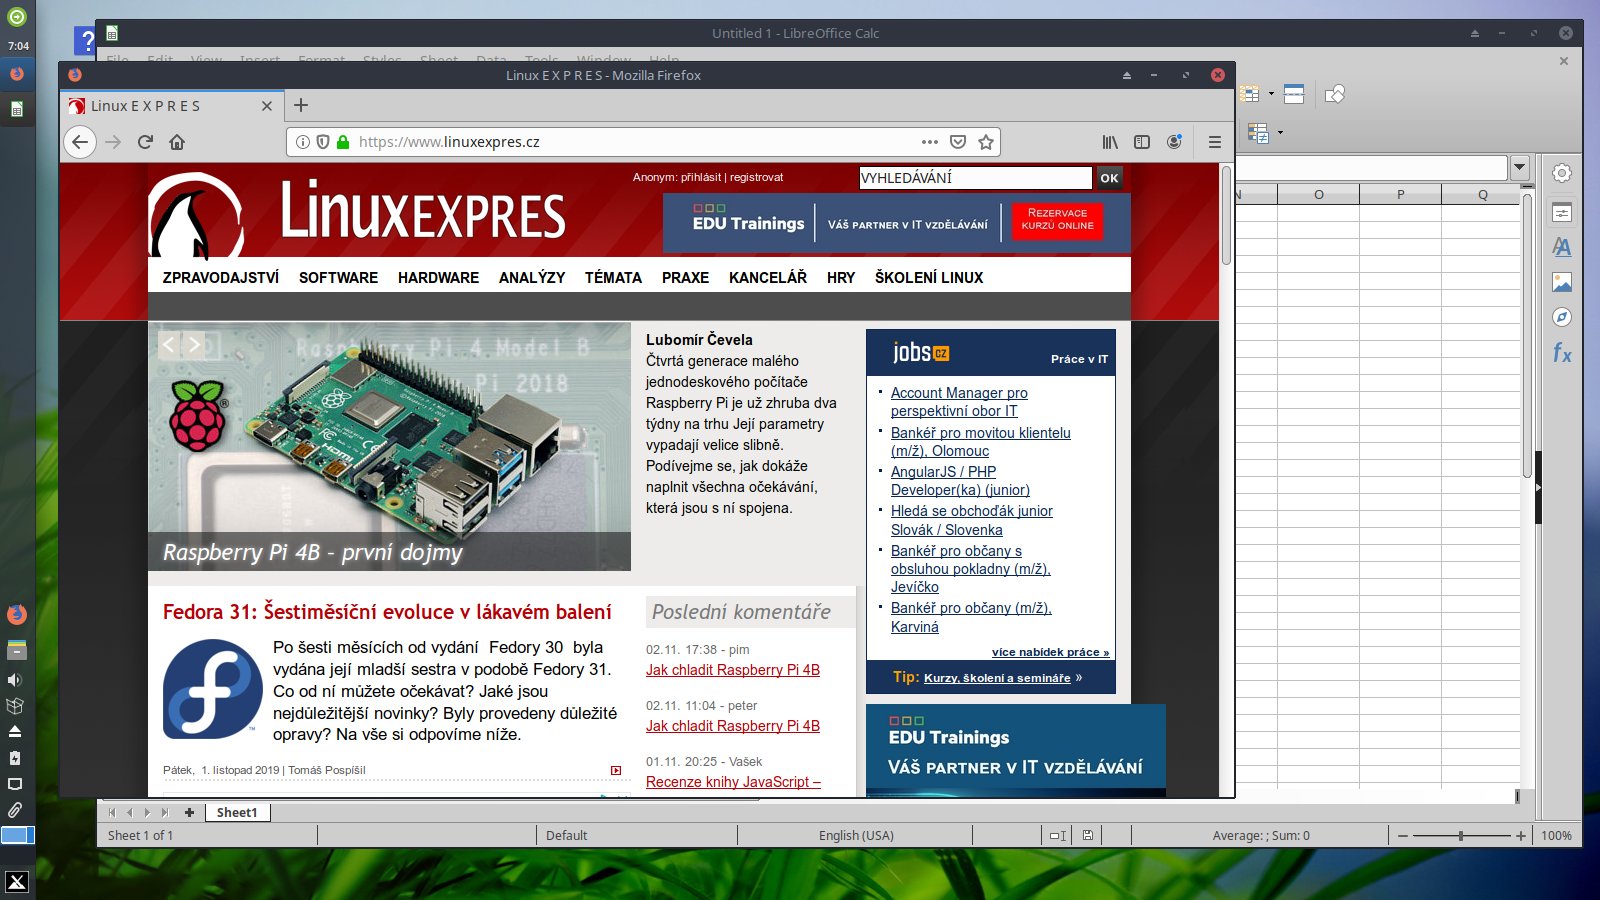Click English (USA) language in status bar

pyautogui.click(x=856, y=835)
